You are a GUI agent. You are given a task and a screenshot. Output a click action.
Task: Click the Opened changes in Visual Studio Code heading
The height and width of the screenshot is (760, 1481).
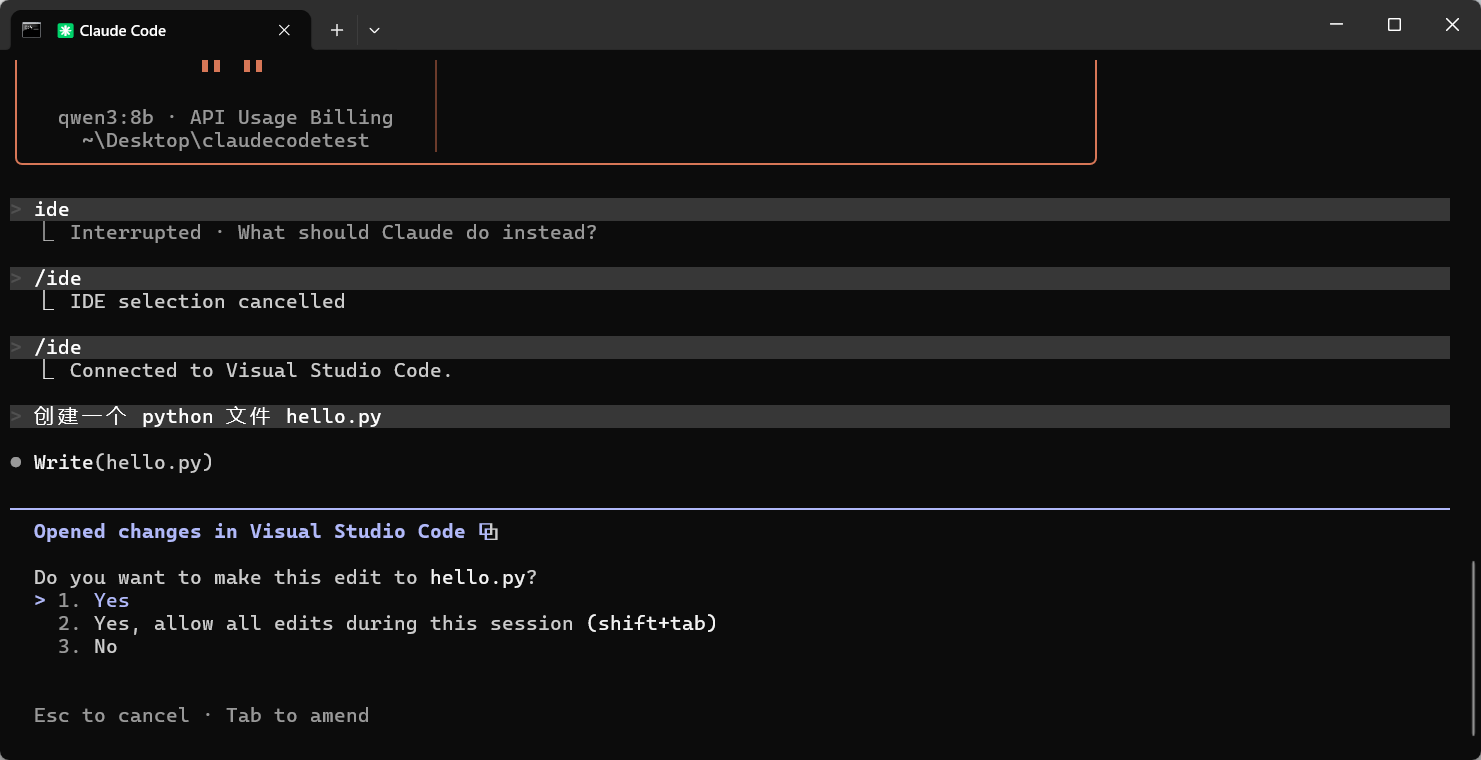(249, 531)
